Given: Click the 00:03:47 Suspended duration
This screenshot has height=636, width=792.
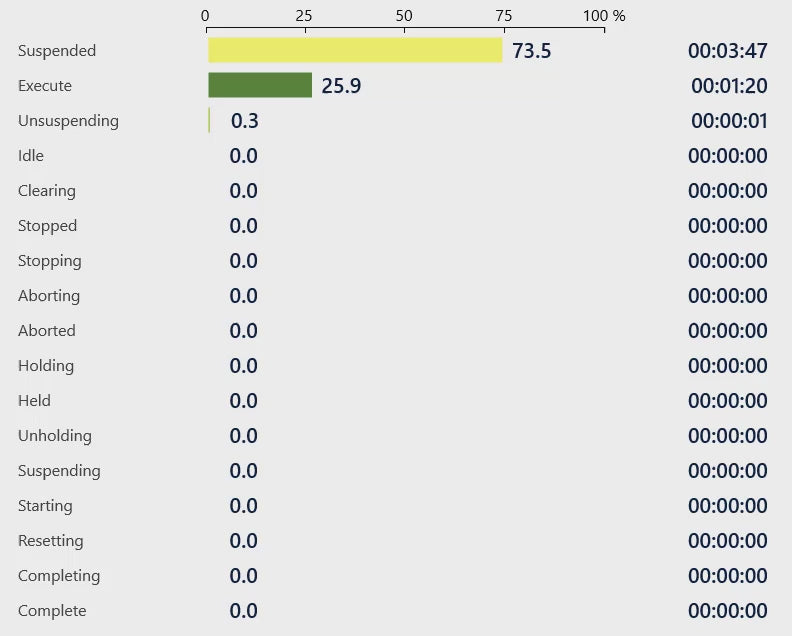Looking at the screenshot, I should (727, 51).
